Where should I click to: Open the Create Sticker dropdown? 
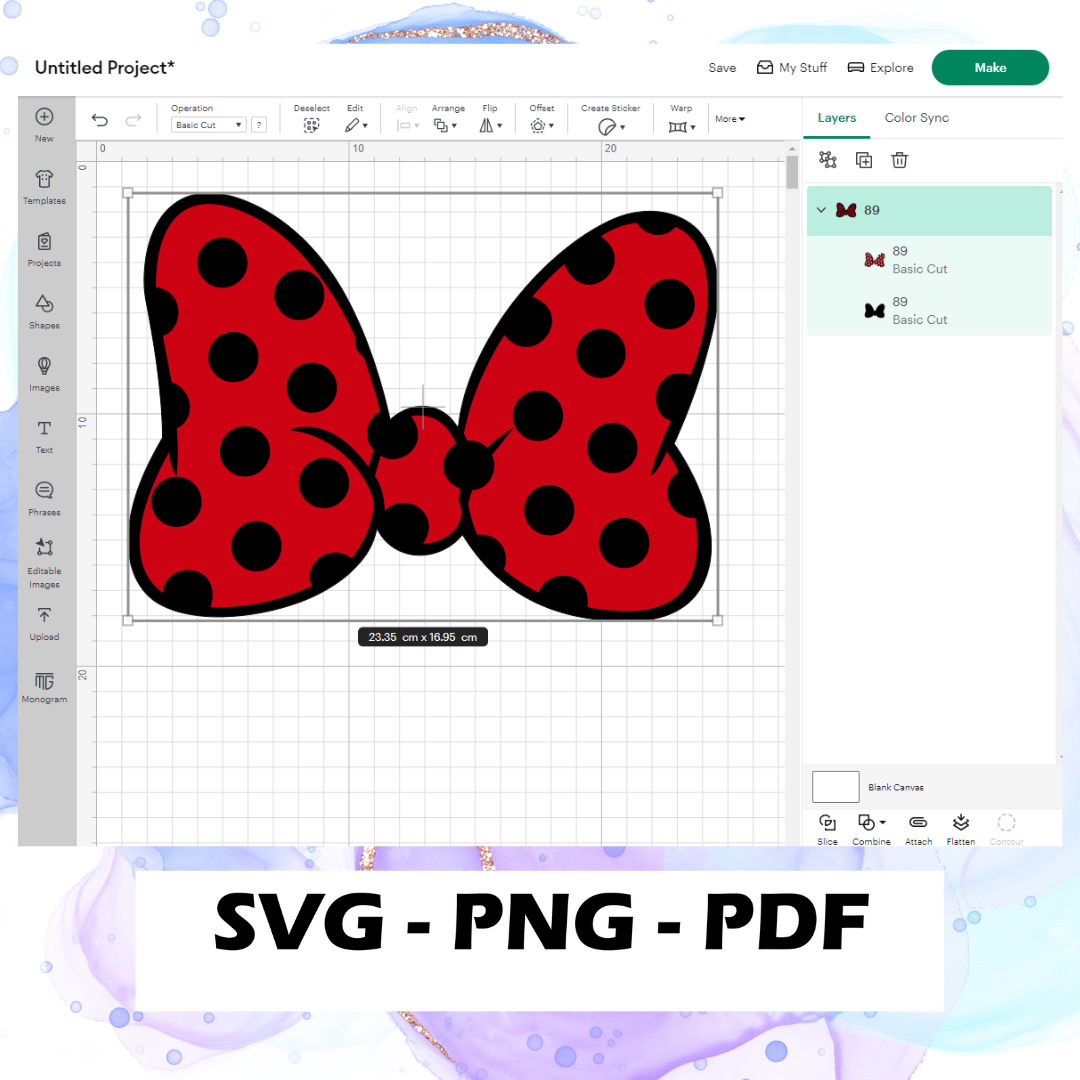(610, 118)
